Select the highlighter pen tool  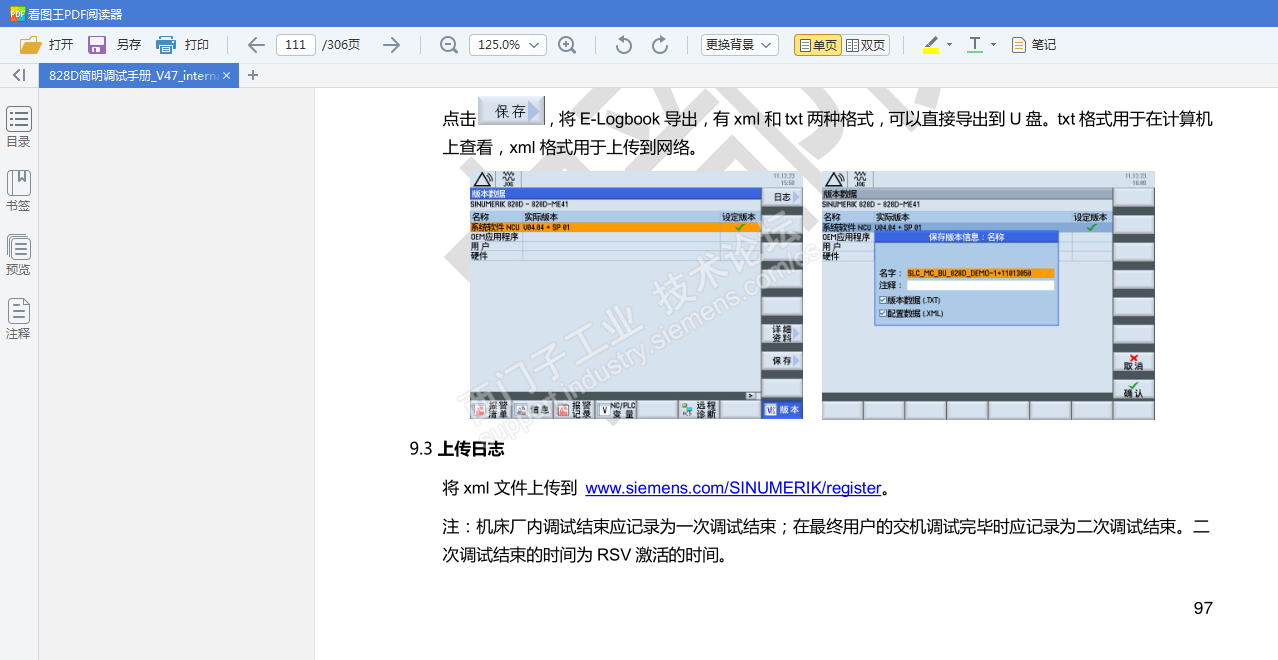931,45
